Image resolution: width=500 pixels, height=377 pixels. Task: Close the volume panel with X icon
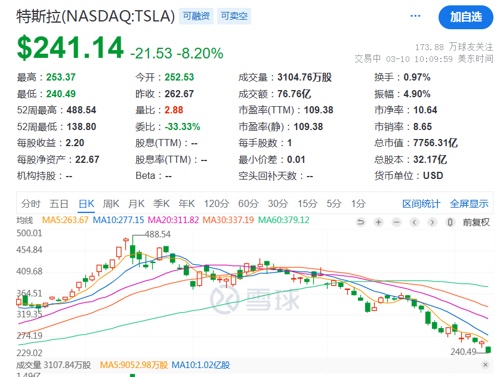coord(485,365)
